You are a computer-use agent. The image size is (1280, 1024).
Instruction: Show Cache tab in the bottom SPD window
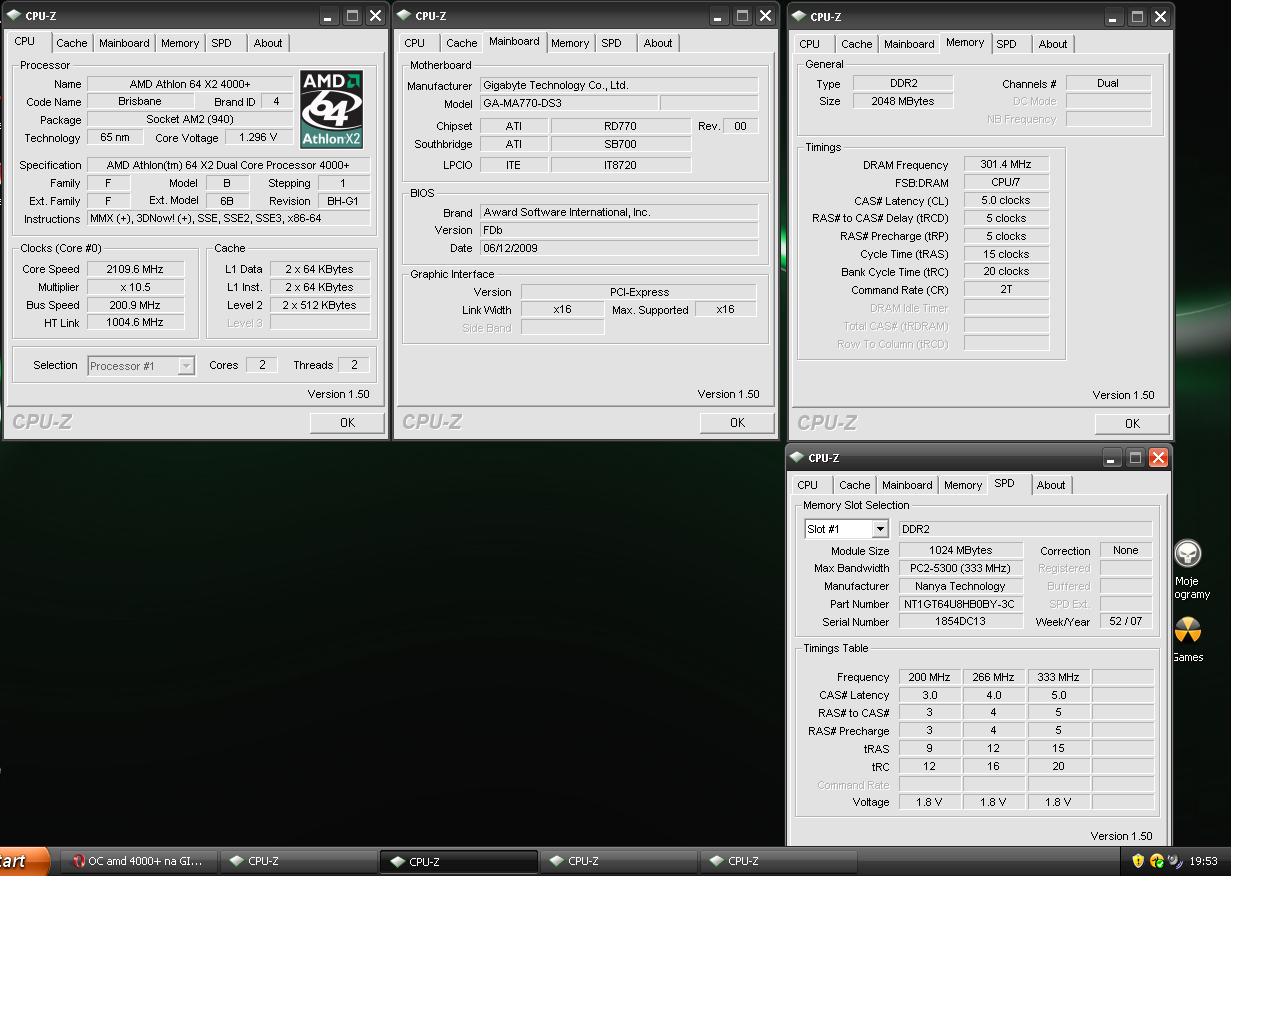coord(855,485)
